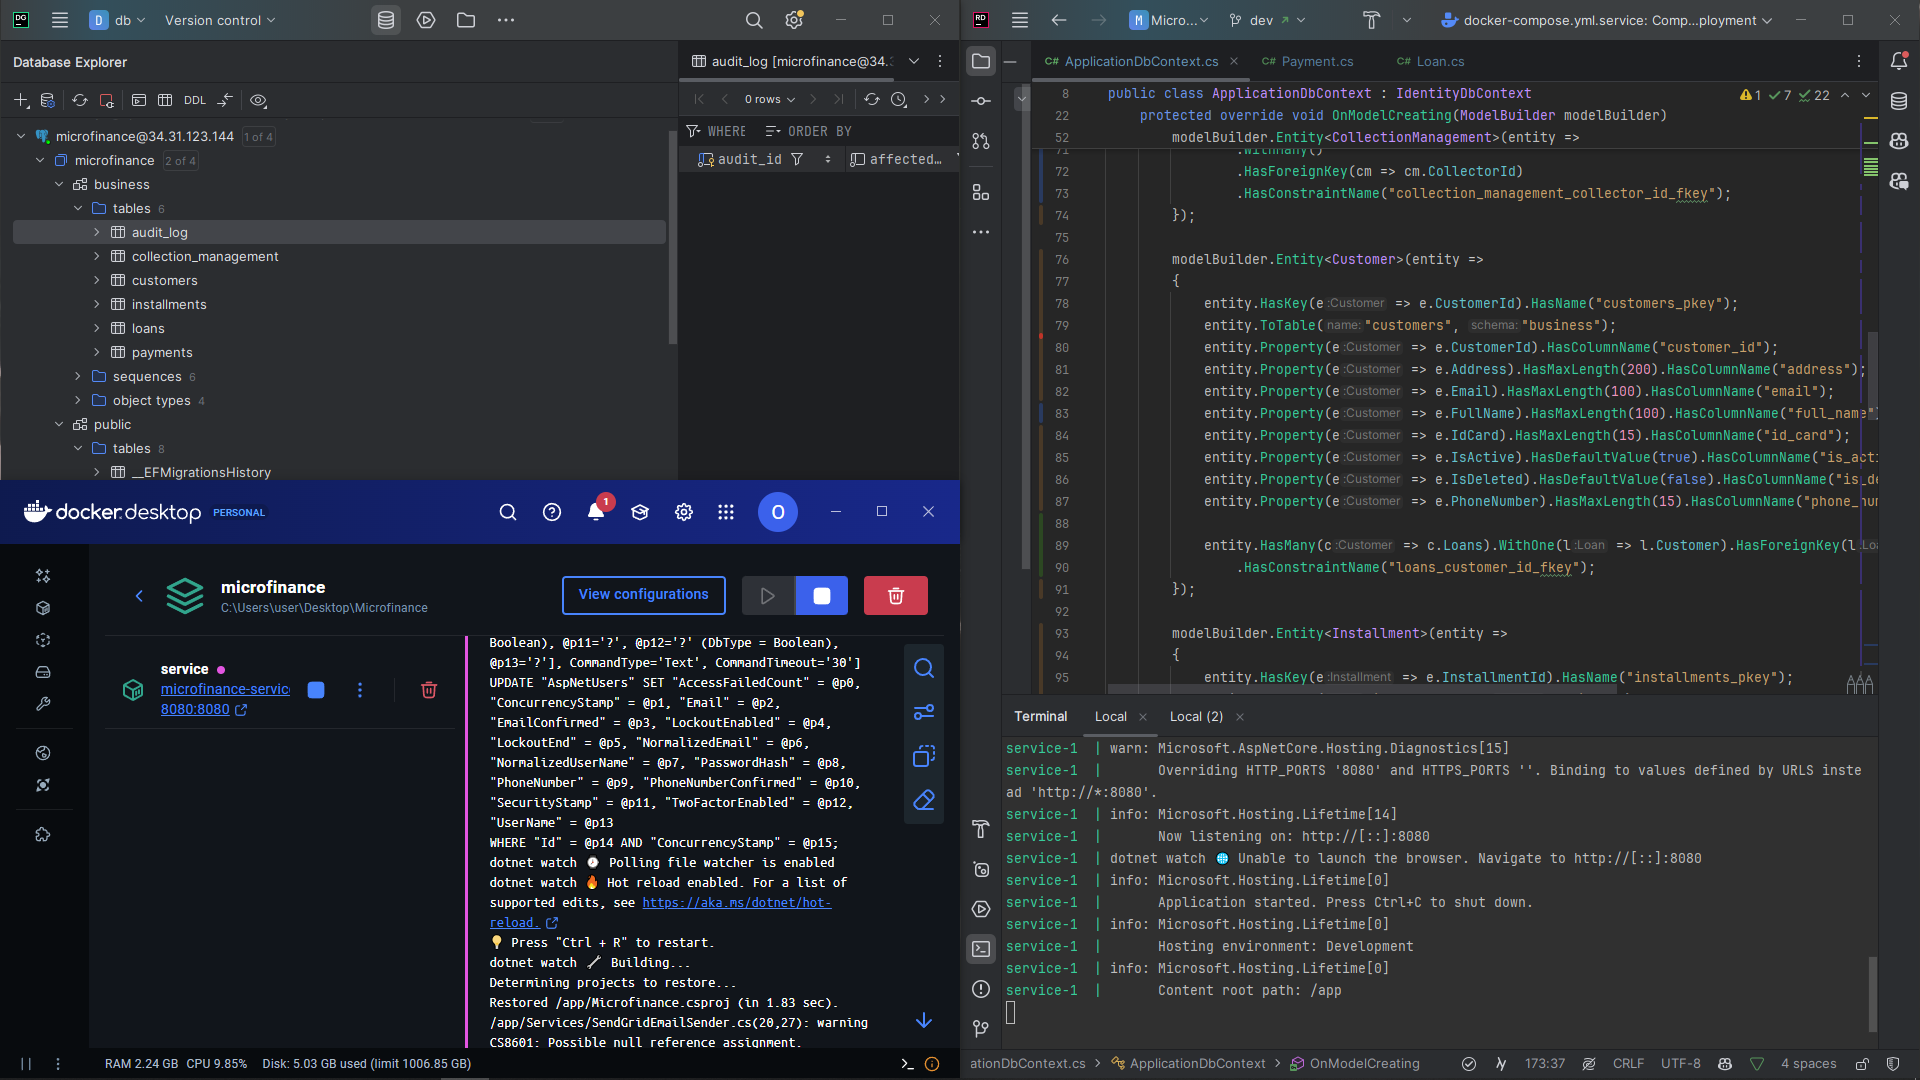Image resolution: width=1920 pixels, height=1080 pixels.
Task: Open Docker Desktop notifications bell
Action: tap(596, 512)
